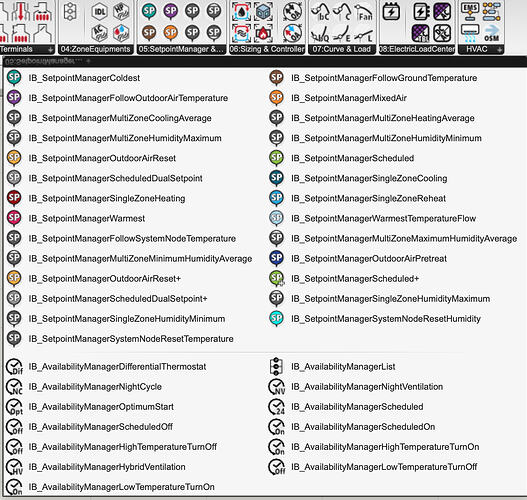Select the IB_AvailabilityManagerHybridVentilation HV icon
The height and width of the screenshot is (500, 527).
14,467
